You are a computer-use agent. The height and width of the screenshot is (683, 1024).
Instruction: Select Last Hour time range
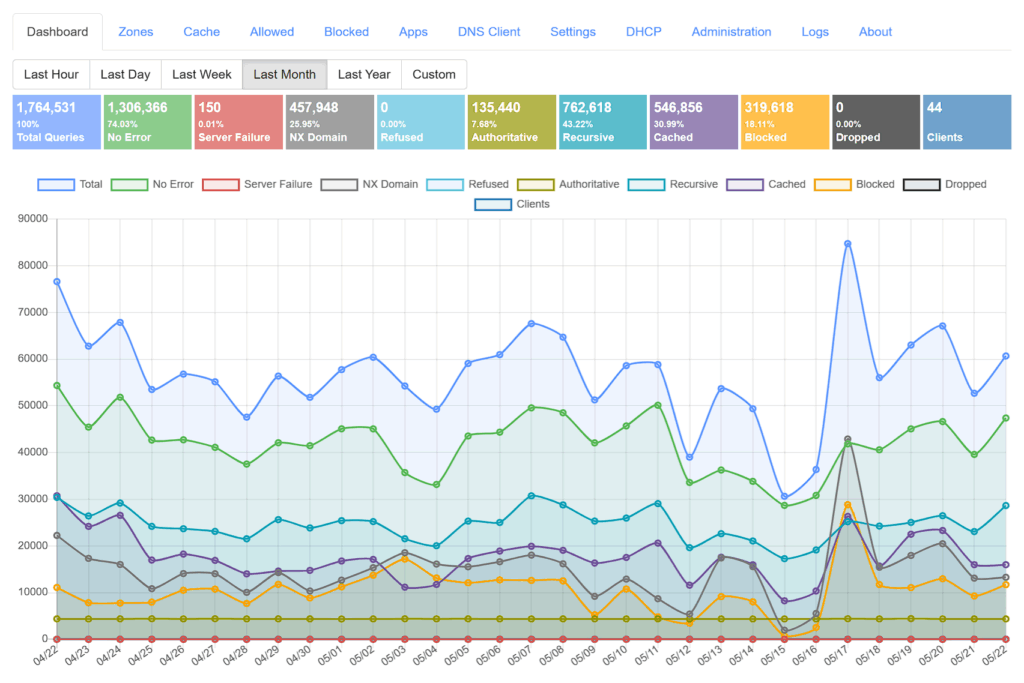coord(51,74)
